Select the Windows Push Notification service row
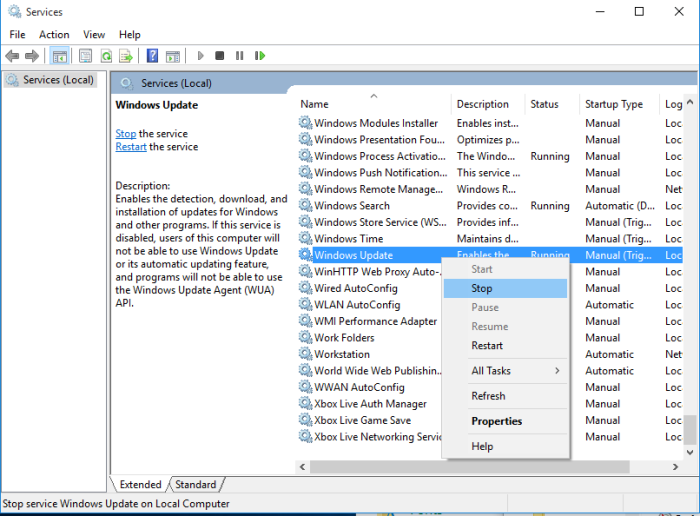 [x=490, y=172]
